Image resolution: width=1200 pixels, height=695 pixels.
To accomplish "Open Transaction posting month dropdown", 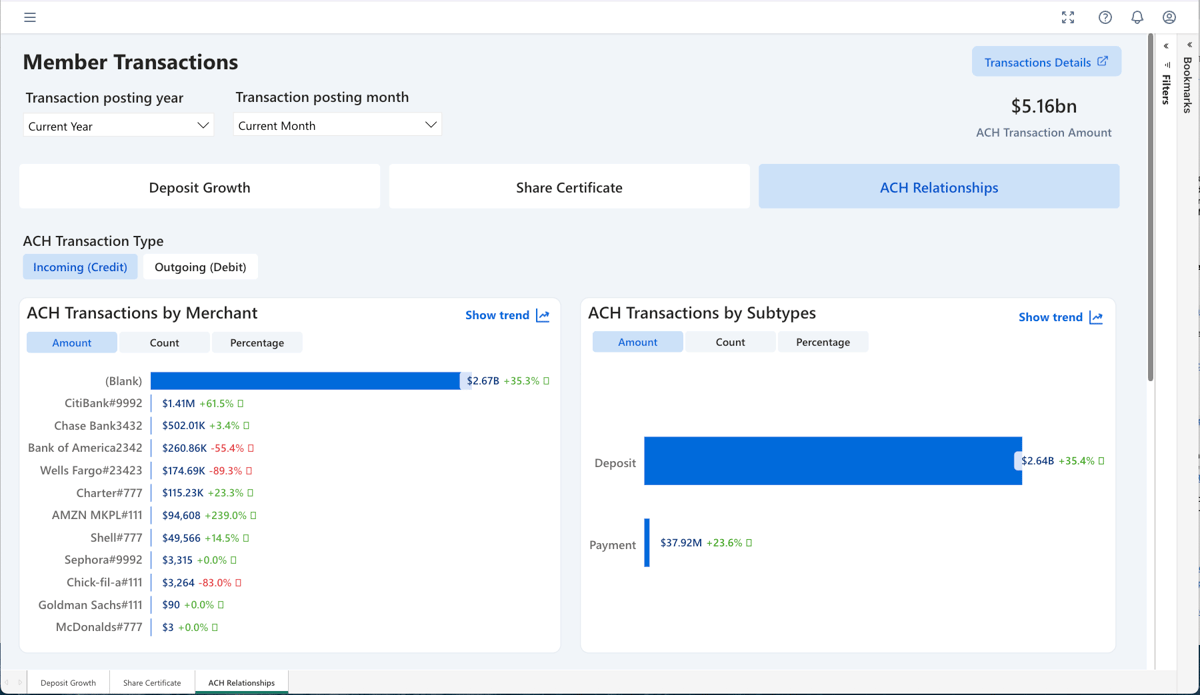I will coord(337,125).
